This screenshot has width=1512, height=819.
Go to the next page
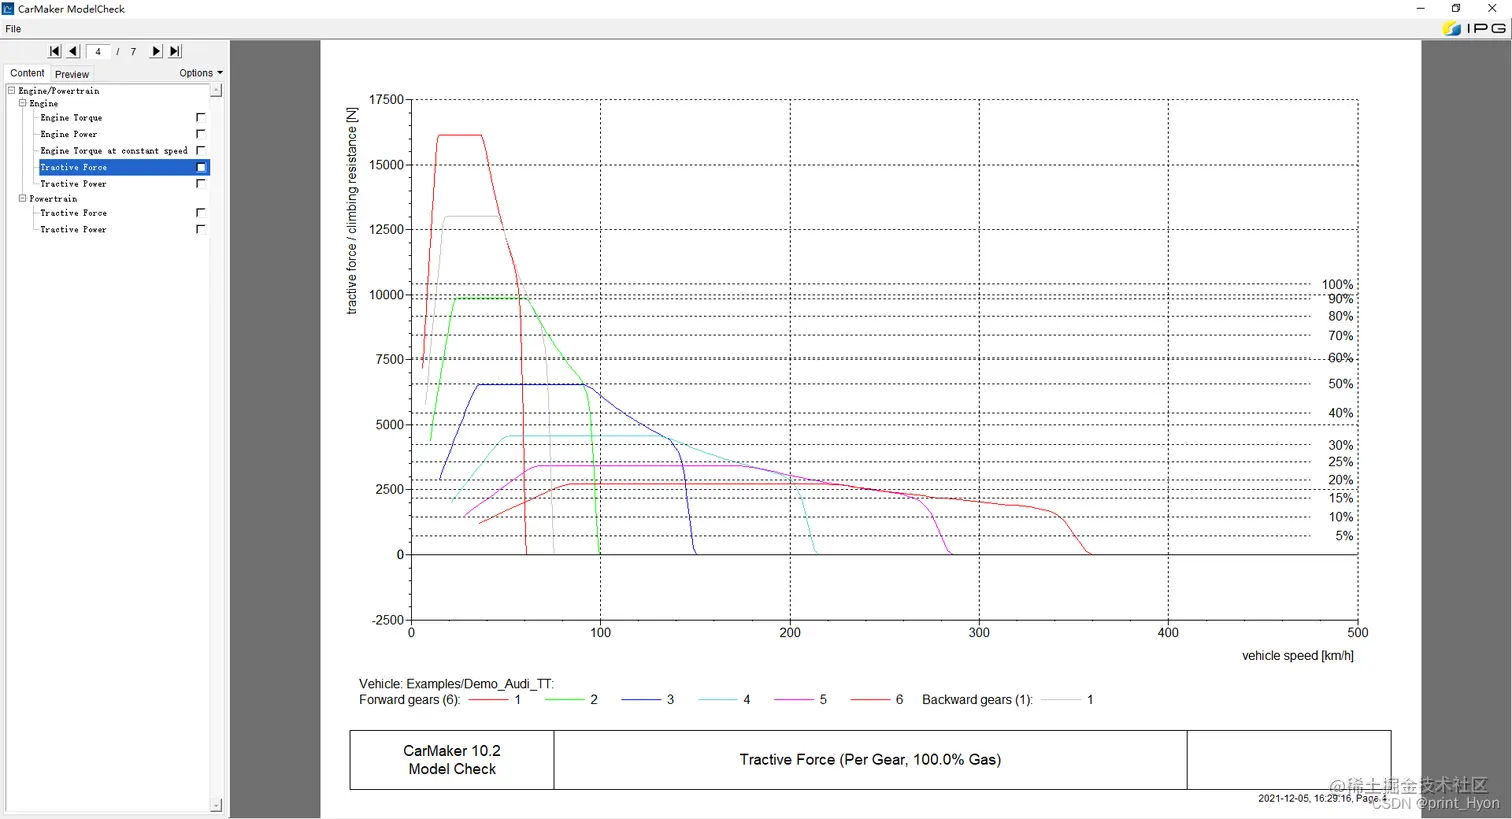coord(156,51)
